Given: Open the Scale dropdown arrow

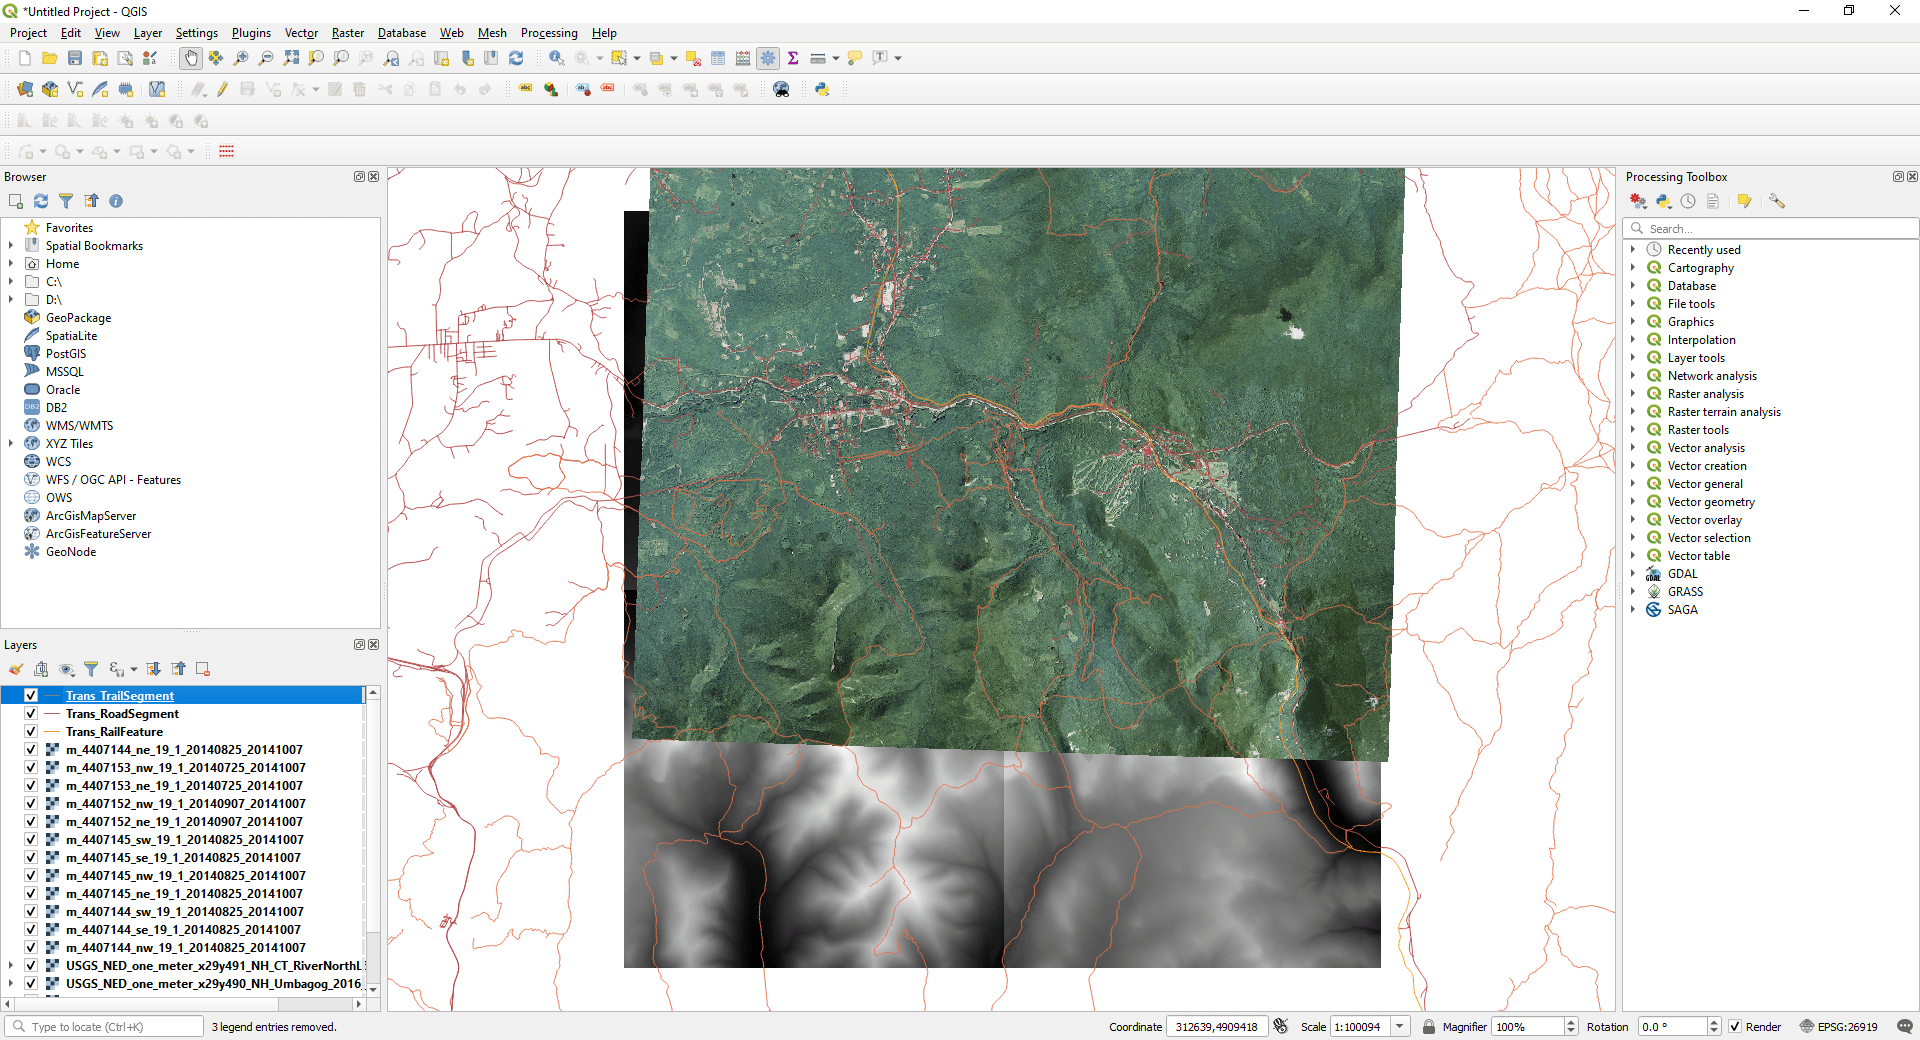Looking at the screenshot, I should pos(1400,1027).
